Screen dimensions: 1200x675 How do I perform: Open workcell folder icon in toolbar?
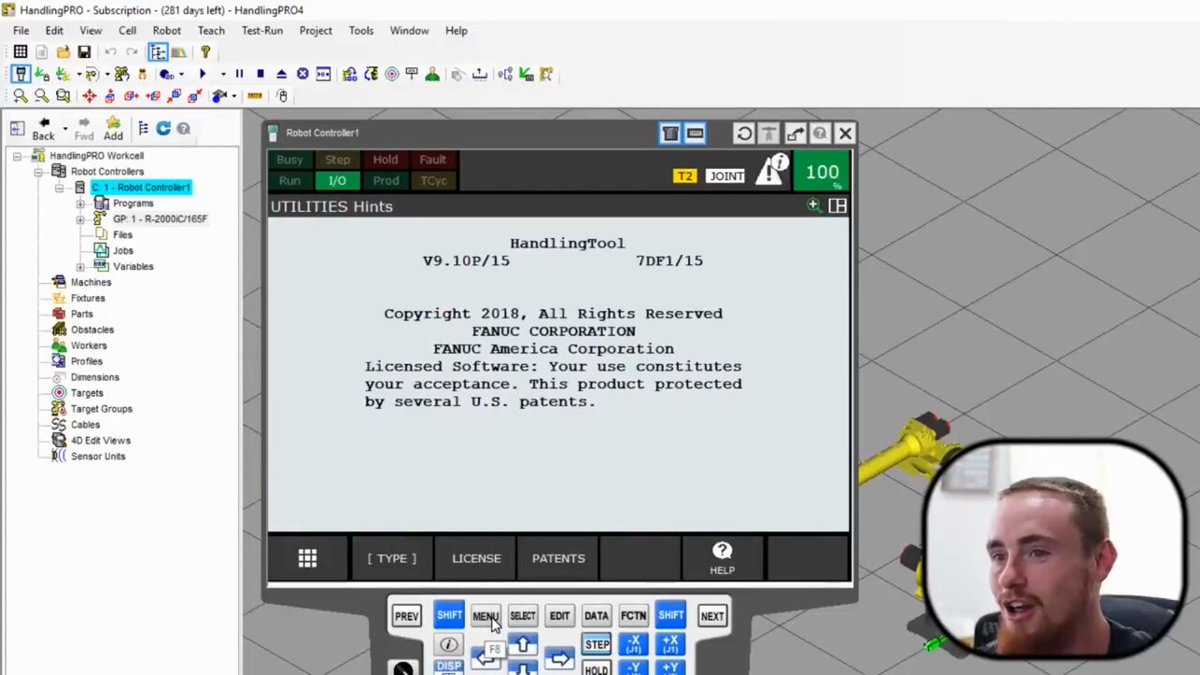(x=63, y=52)
